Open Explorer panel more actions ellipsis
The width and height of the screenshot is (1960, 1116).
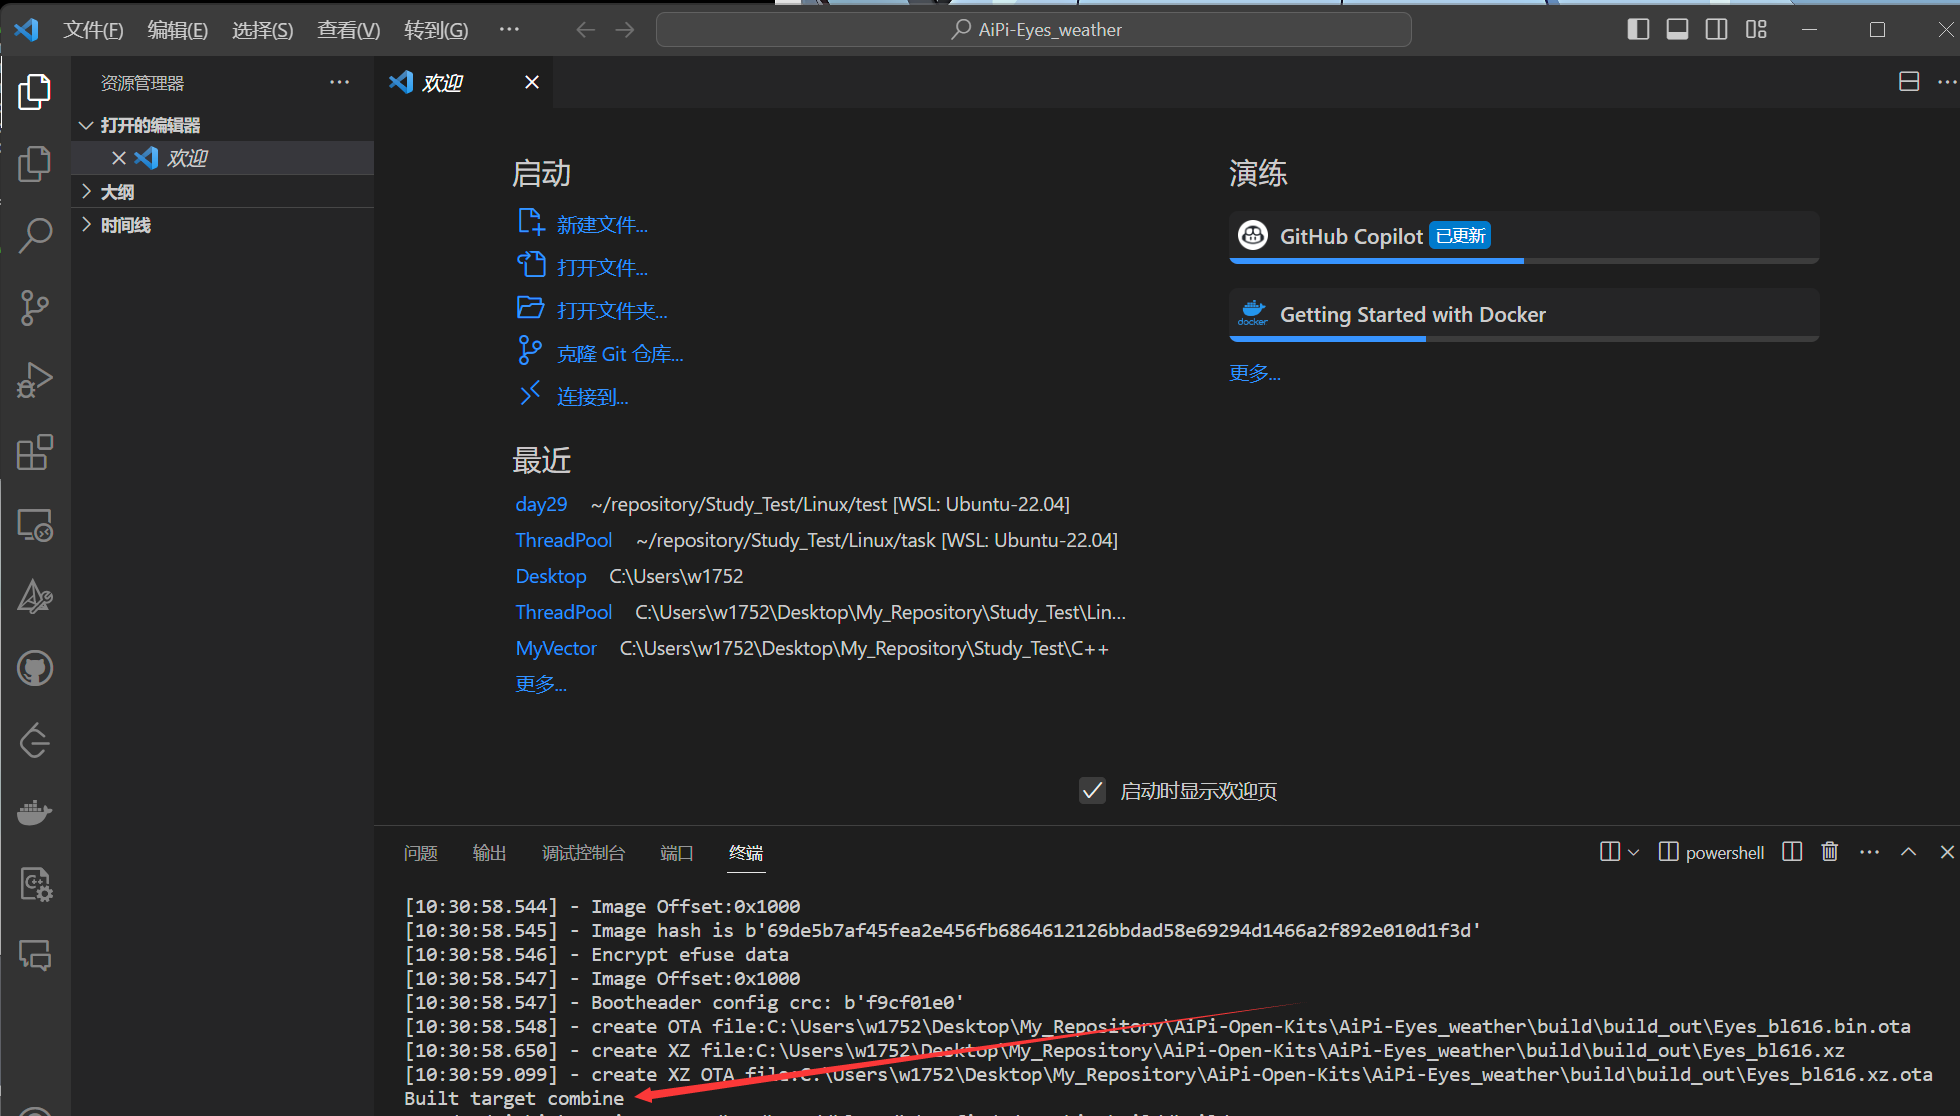pyautogui.click(x=340, y=82)
